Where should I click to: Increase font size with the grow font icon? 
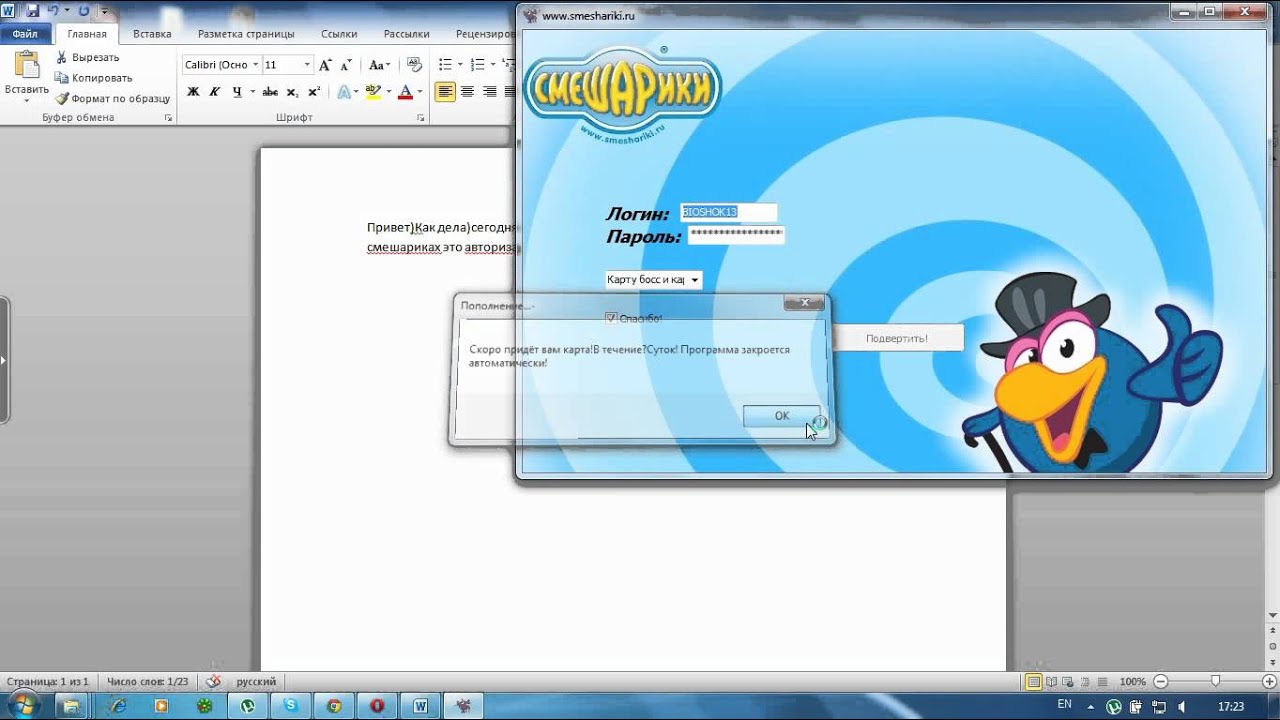tap(325, 65)
